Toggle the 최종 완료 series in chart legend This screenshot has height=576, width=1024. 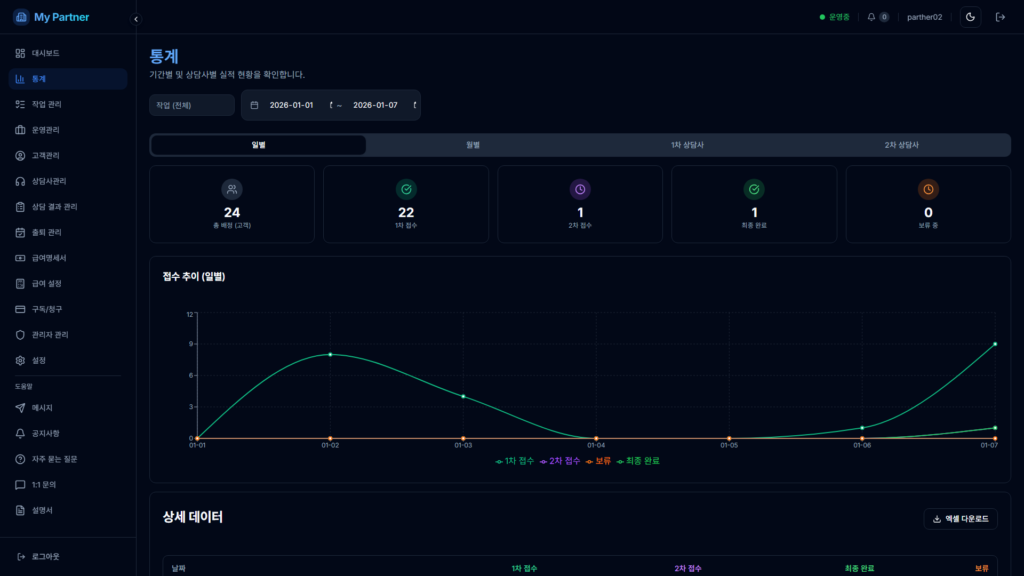point(638,461)
